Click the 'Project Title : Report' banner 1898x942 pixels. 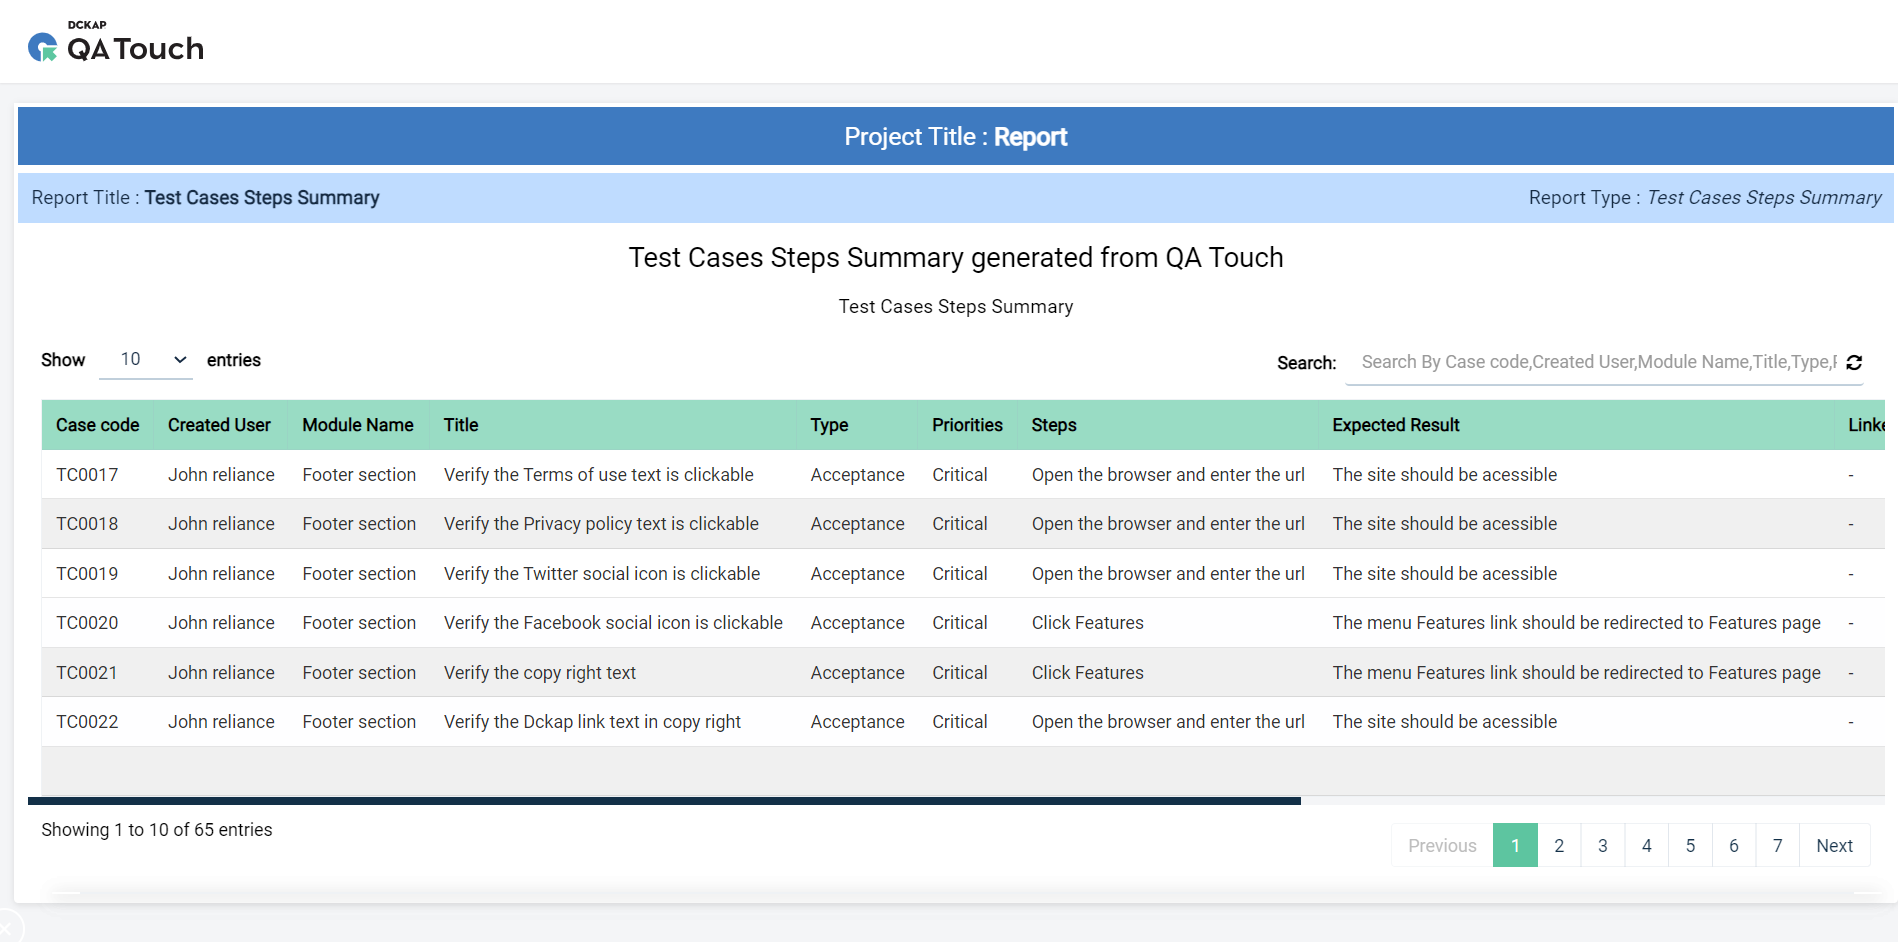pos(956,137)
